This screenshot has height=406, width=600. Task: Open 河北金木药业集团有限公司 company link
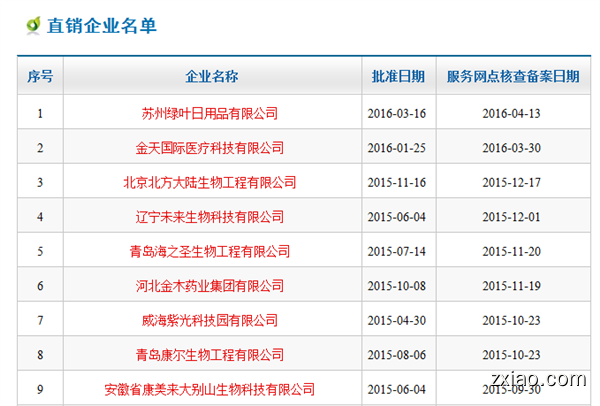[210, 286]
